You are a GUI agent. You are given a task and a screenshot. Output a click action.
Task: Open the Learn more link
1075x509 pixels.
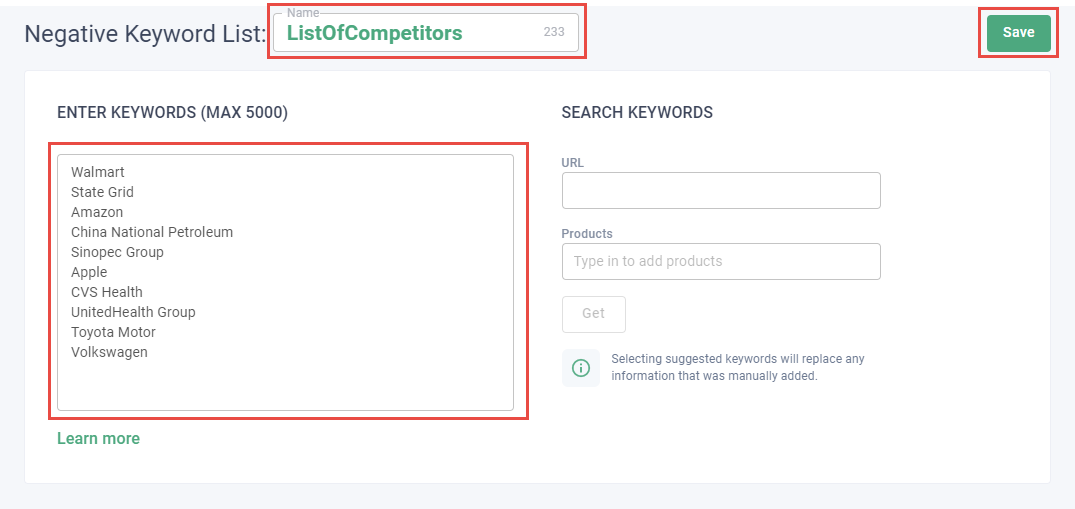point(98,438)
